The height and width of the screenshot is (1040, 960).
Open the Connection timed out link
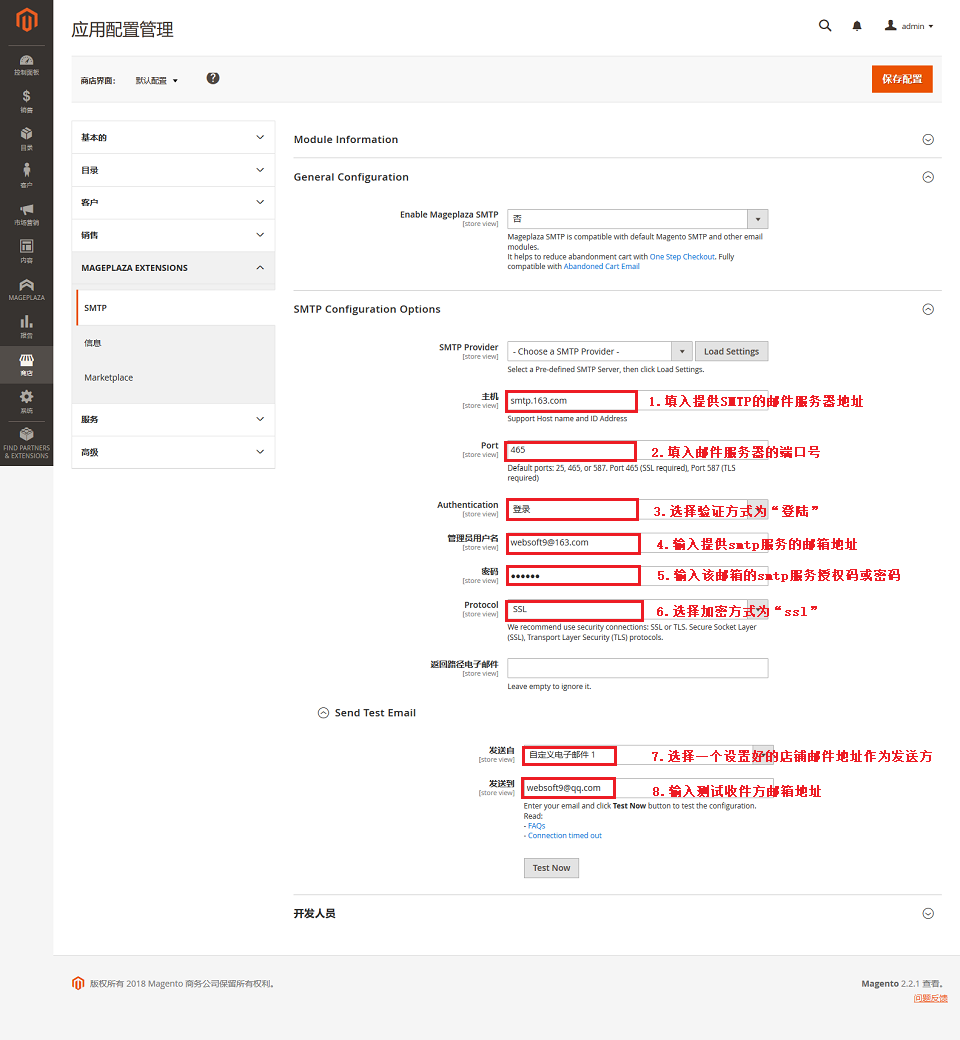point(565,836)
